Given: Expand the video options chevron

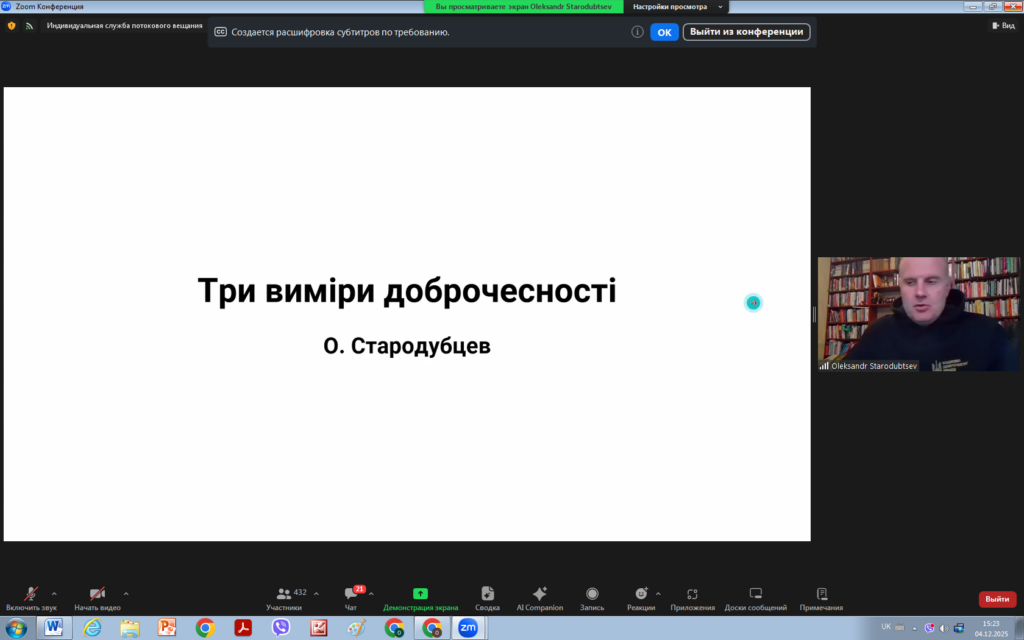Looking at the screenshot, I should click(126, 593).
